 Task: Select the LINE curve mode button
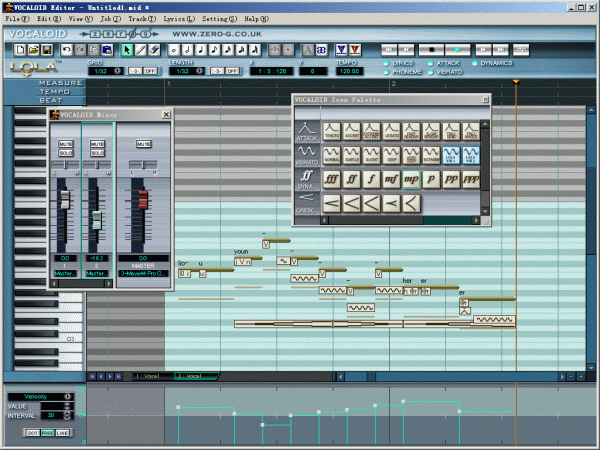62,433
